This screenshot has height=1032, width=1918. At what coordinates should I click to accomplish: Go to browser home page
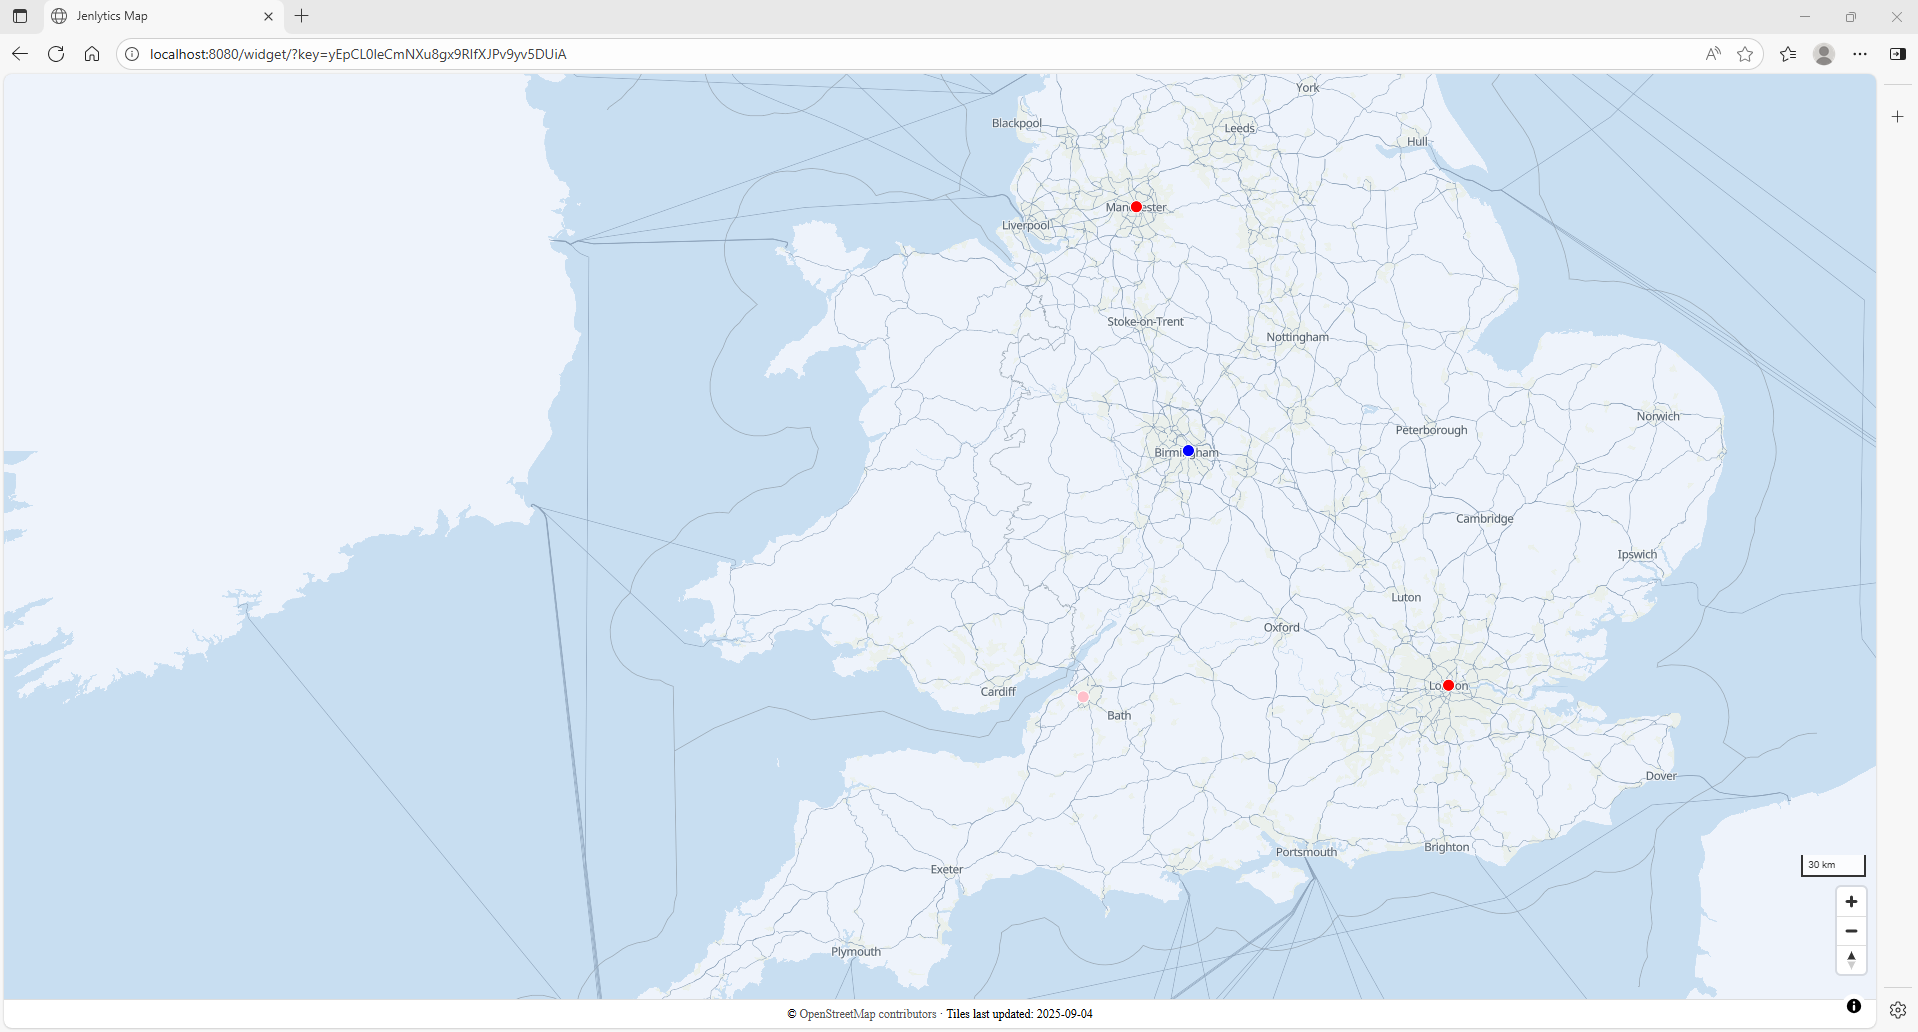(x=92, y=54)
